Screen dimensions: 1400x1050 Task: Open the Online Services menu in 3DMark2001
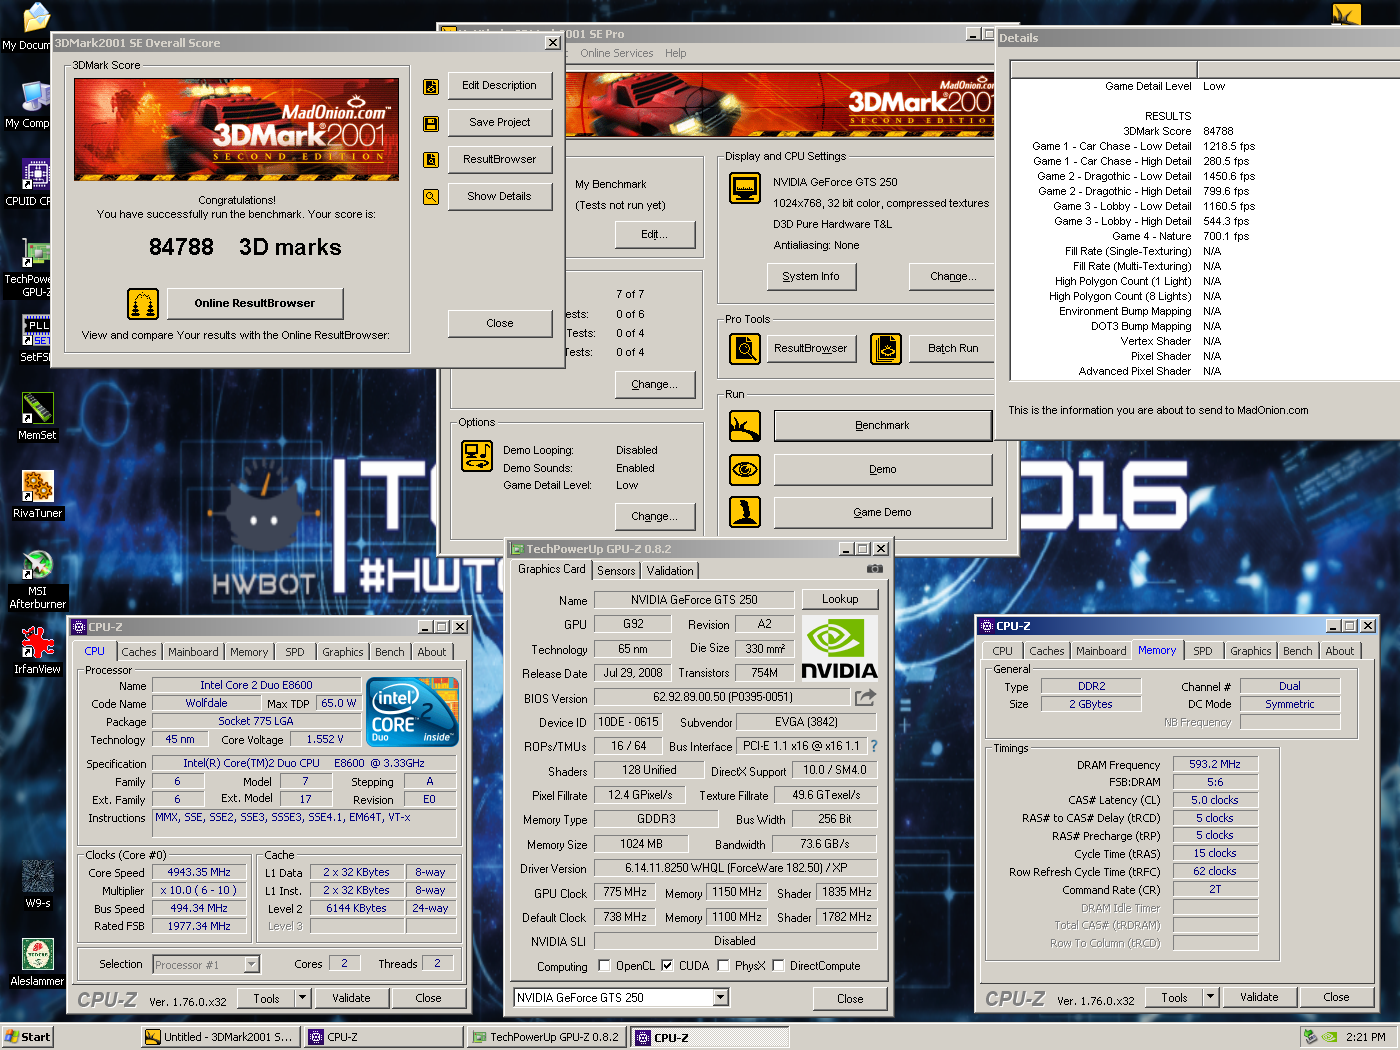tap(617, 54)
